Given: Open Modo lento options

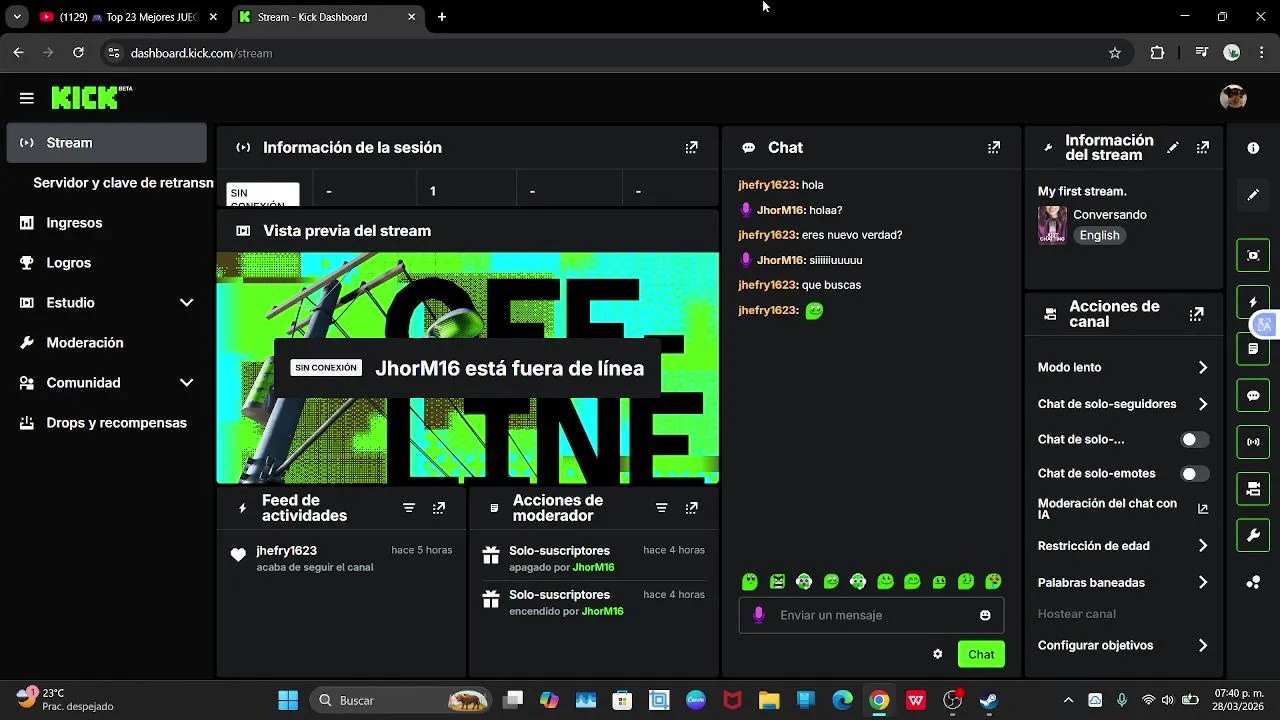Looking at the screenshot, I should 1123,367.
